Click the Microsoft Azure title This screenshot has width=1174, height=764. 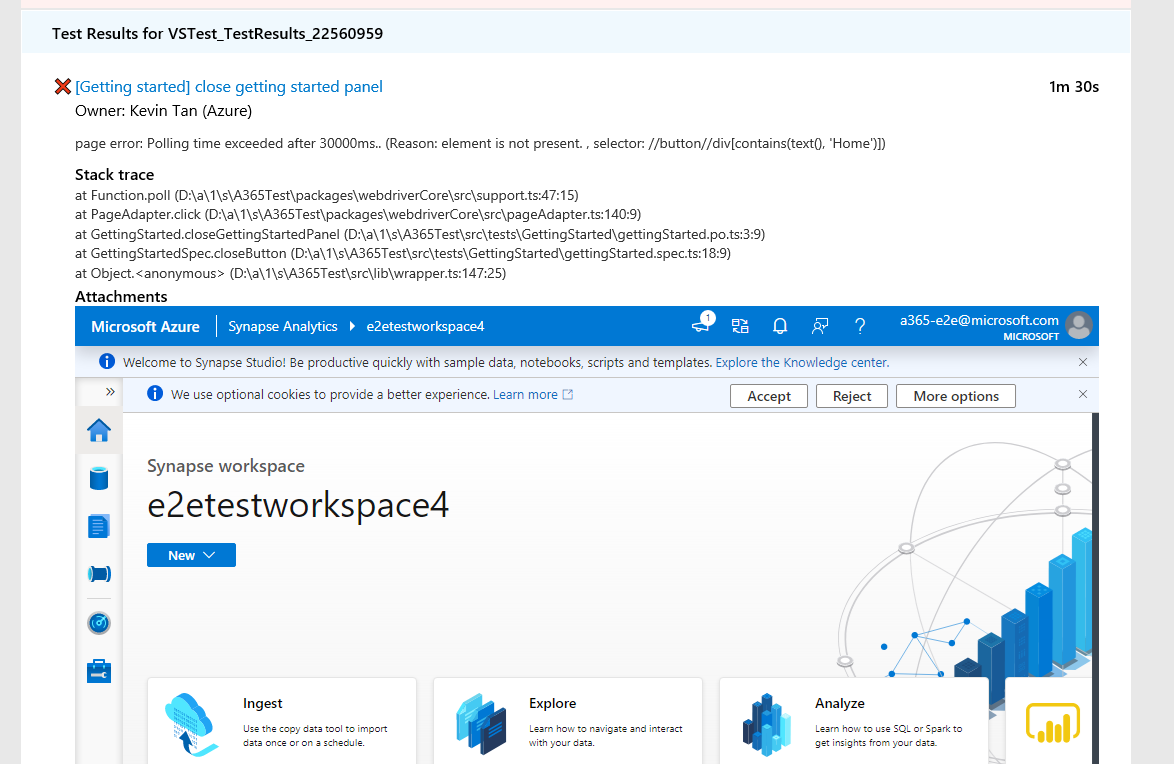[145, 327]
